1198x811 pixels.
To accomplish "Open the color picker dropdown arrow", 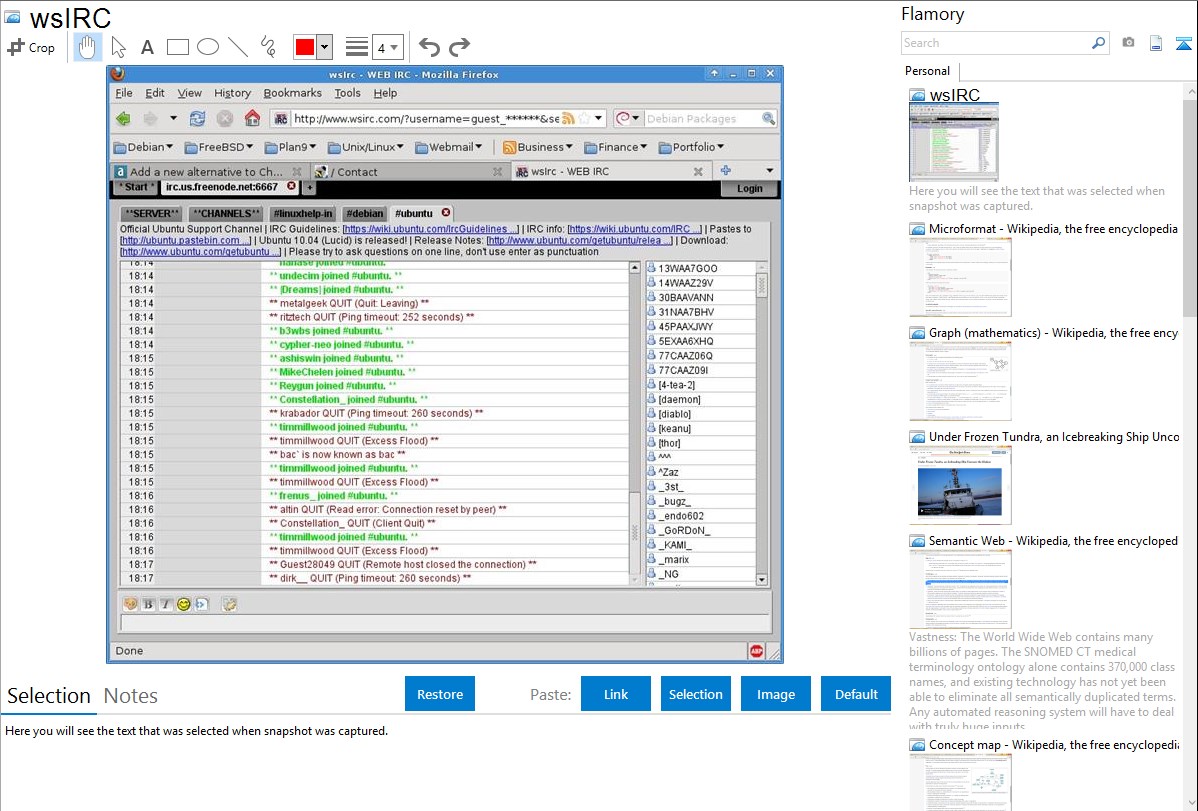I will [x=325, y=47].
